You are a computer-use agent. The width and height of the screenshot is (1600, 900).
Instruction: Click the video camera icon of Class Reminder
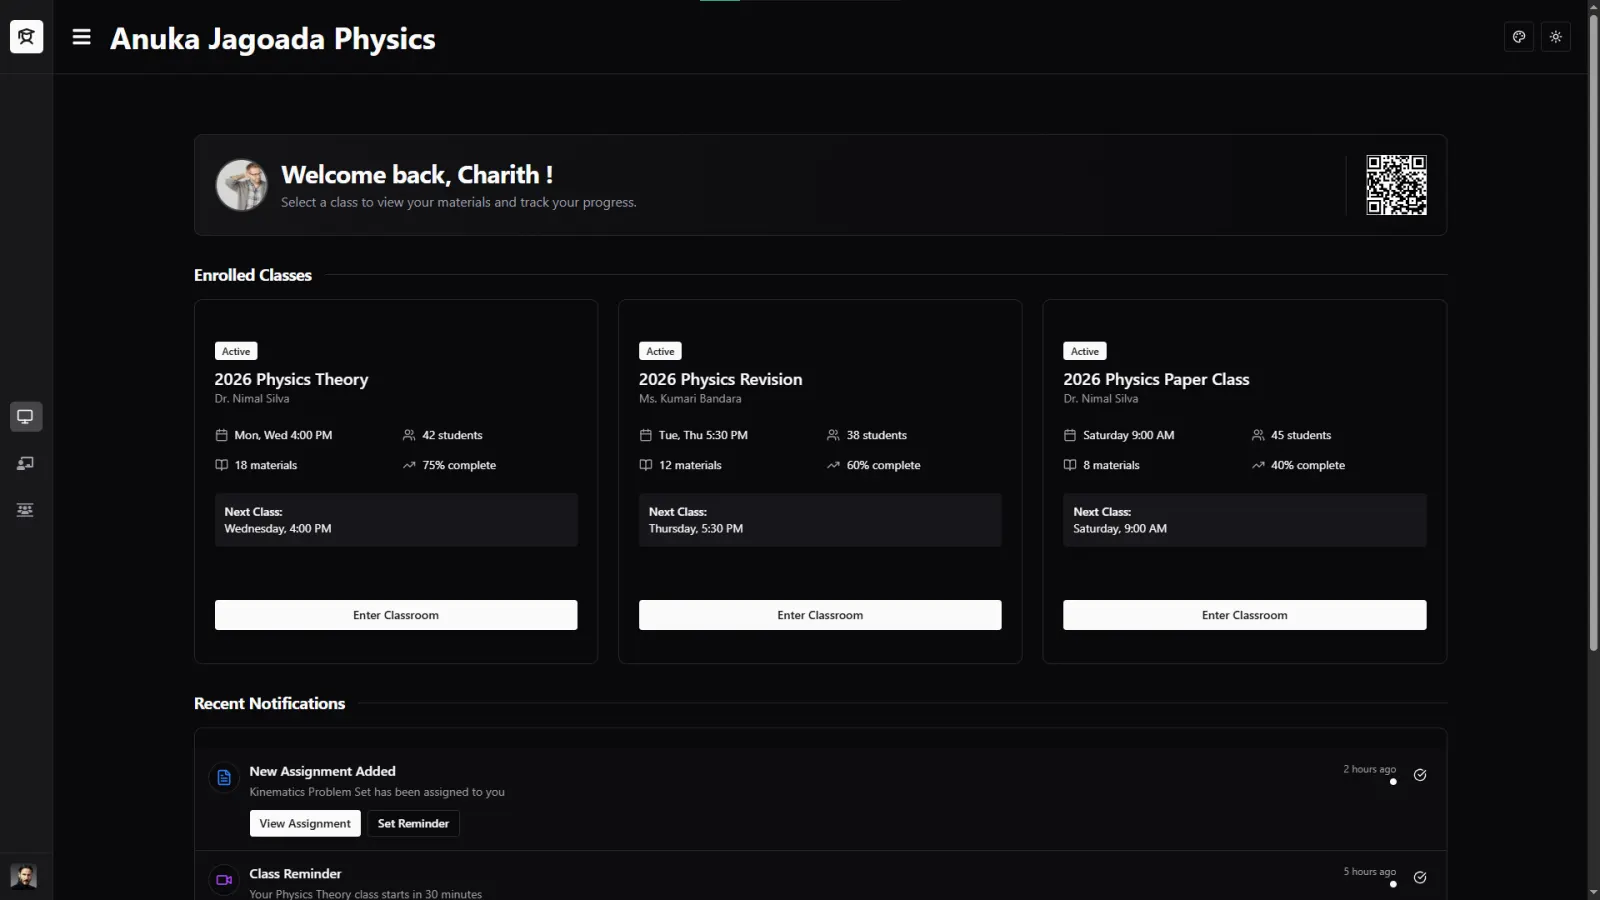[x=224, y=880]
